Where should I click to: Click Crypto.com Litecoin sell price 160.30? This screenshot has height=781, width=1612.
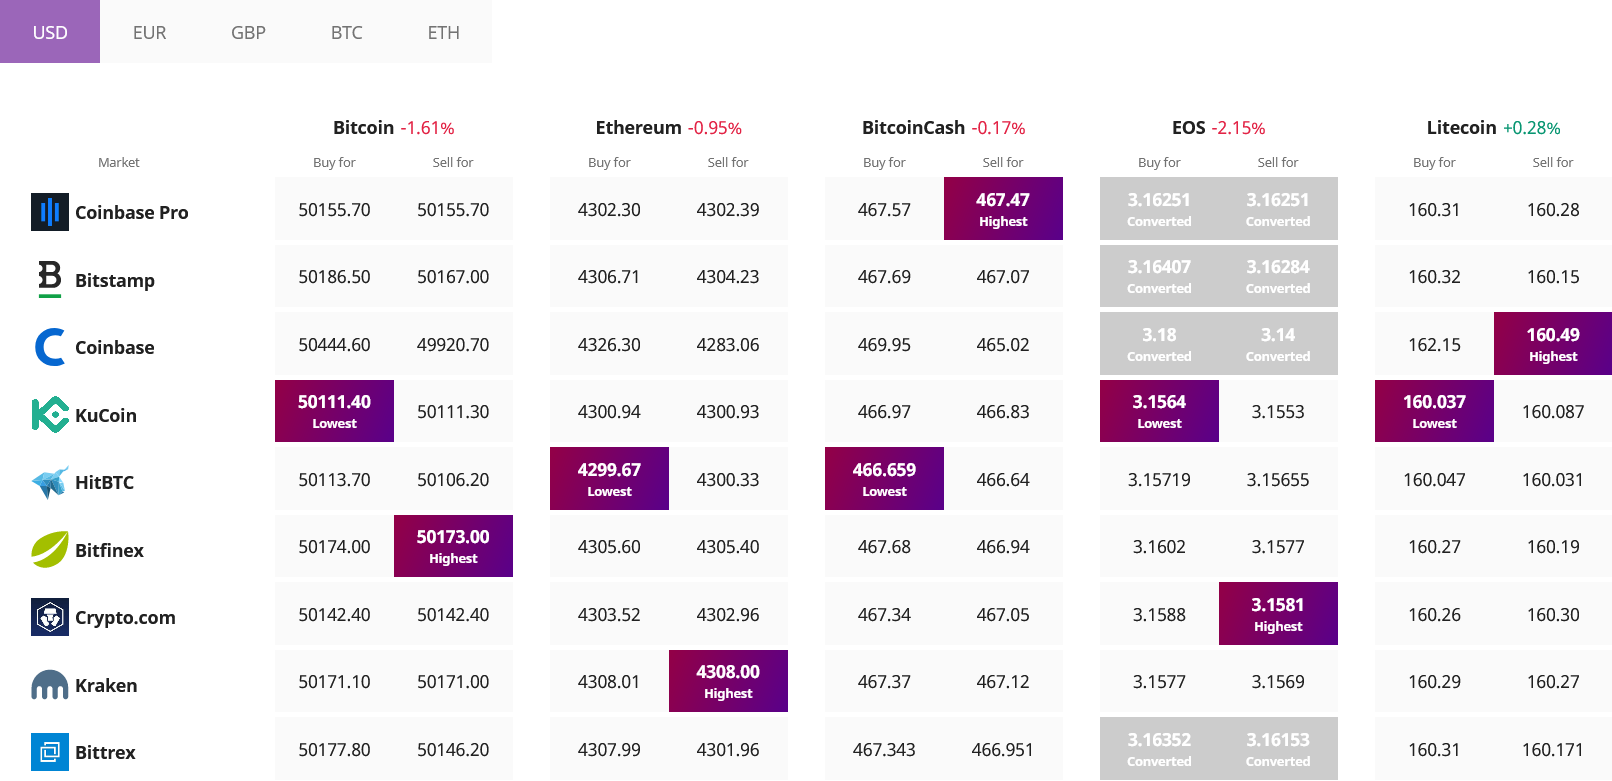(x=1553, y=615)
